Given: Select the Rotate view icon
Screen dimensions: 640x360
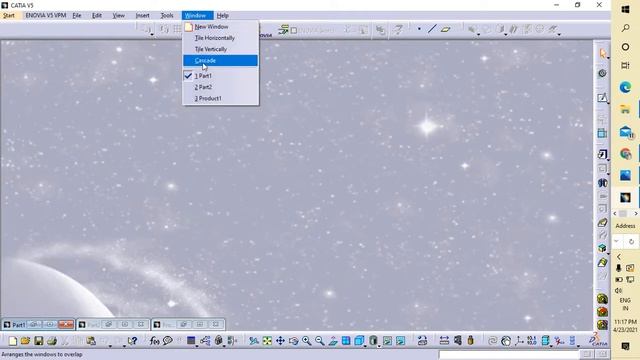Looking at the screenshot, I should pos(293,341).
